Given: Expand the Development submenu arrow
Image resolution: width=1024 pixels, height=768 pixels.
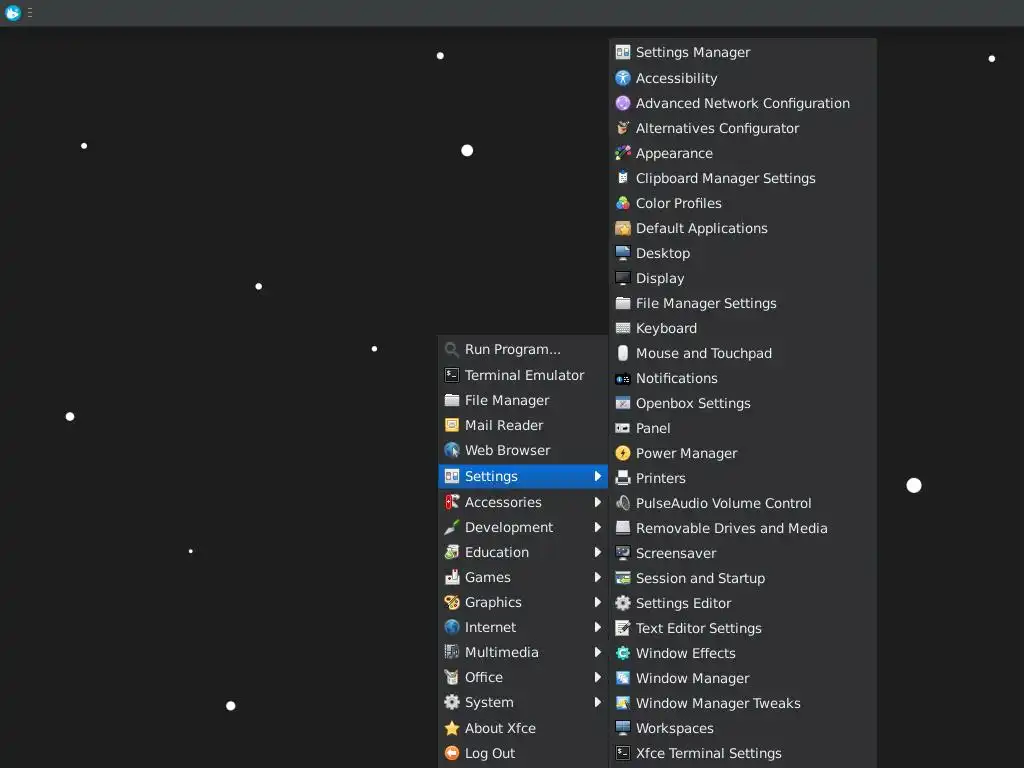Looking at the screenshot, I should 597,527.
